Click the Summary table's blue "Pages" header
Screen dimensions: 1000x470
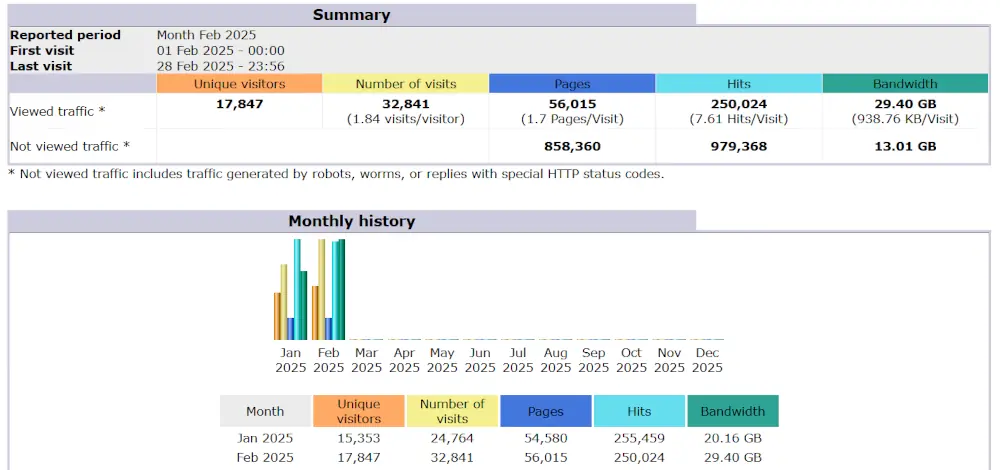[x=572, y=84]
